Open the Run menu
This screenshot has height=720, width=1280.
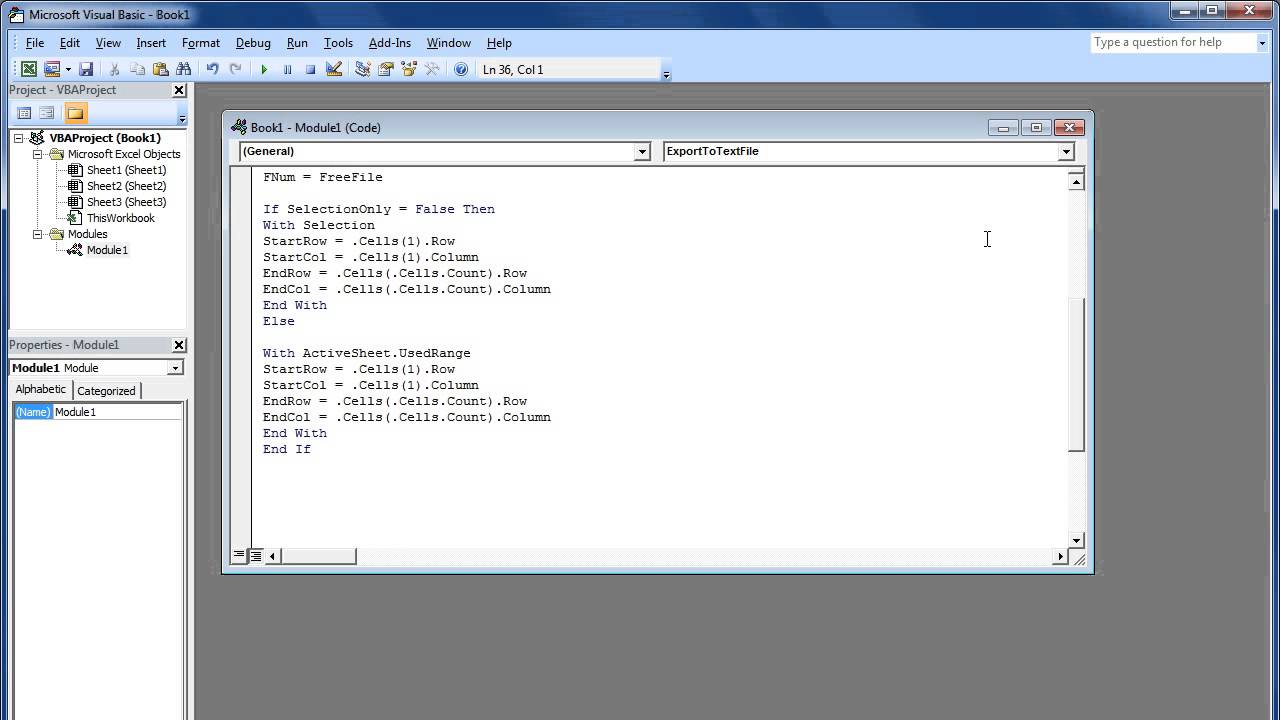pyautogui.click(x=297, y=43)
